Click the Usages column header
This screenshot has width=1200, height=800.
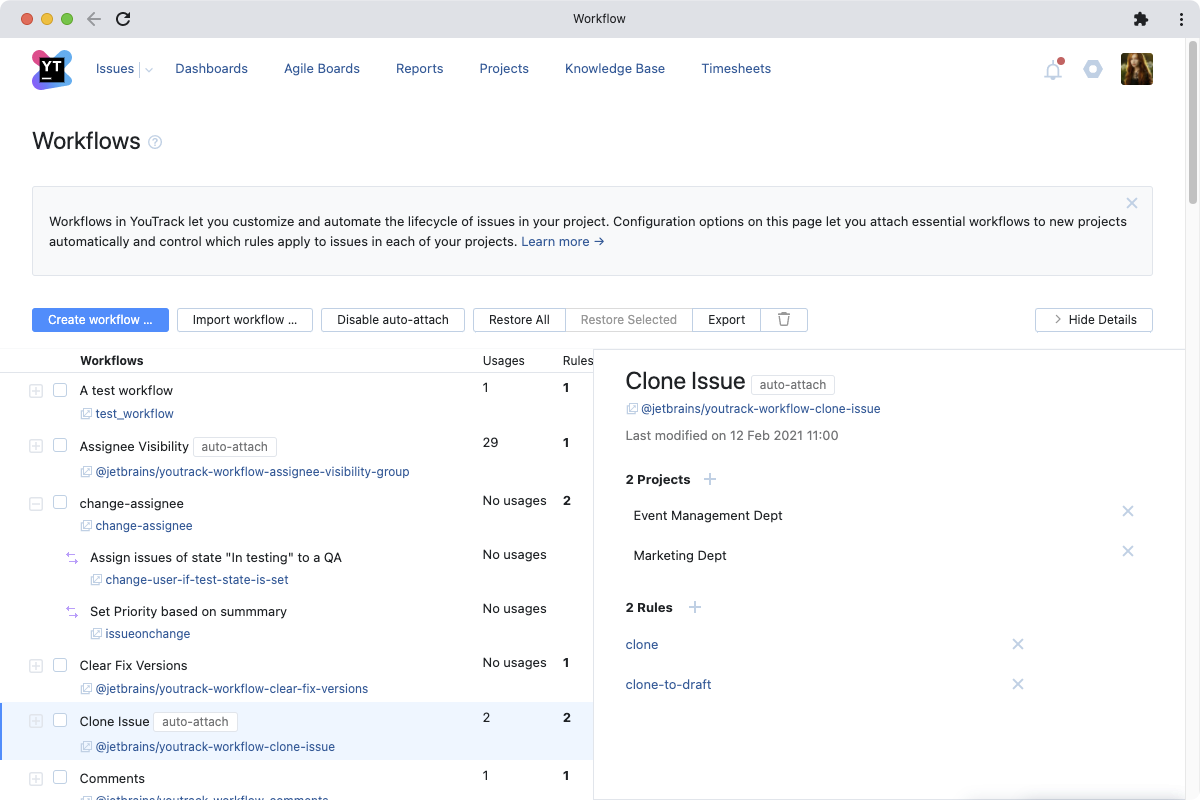(503, 361)
